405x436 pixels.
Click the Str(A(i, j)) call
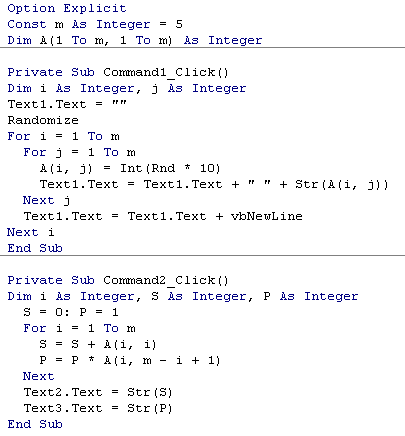(342, 184)
